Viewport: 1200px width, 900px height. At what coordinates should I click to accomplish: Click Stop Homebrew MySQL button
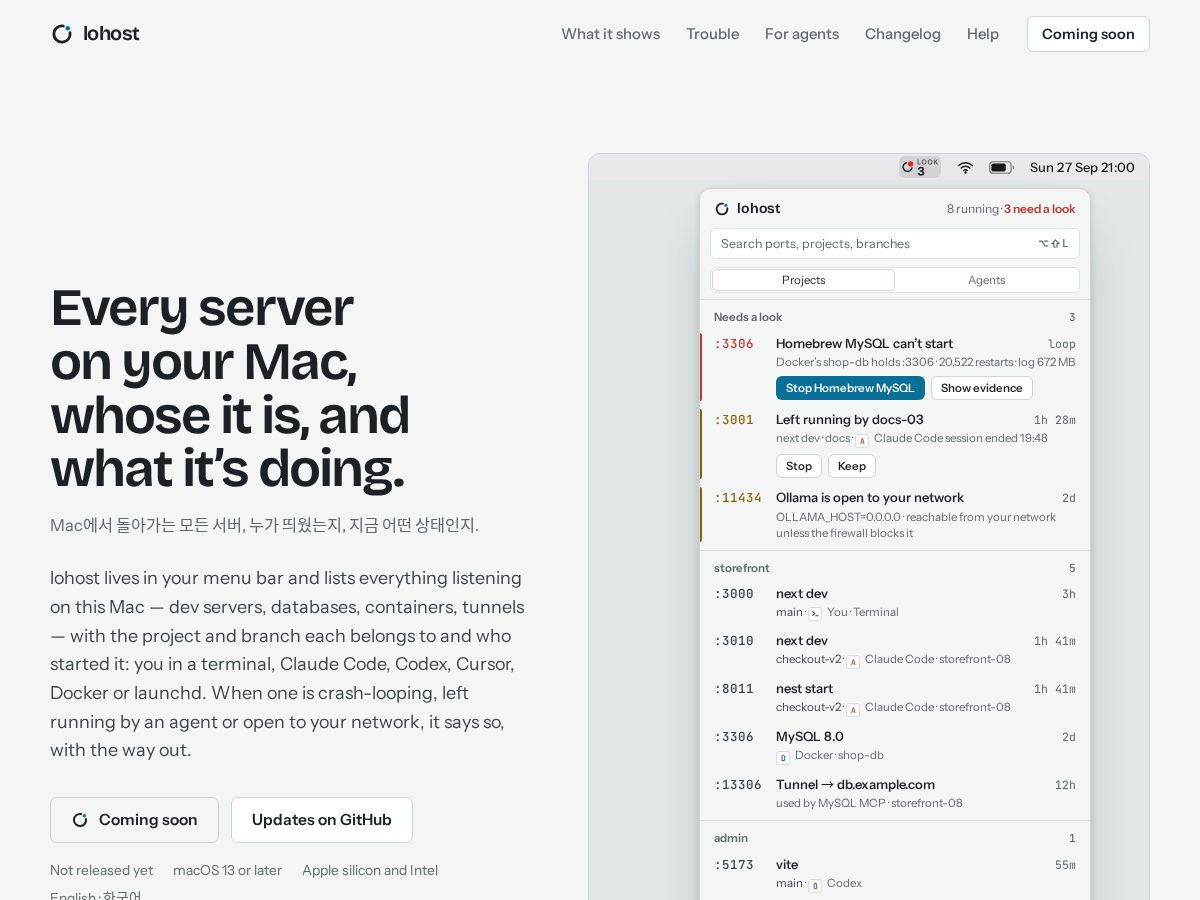(850, 388)
